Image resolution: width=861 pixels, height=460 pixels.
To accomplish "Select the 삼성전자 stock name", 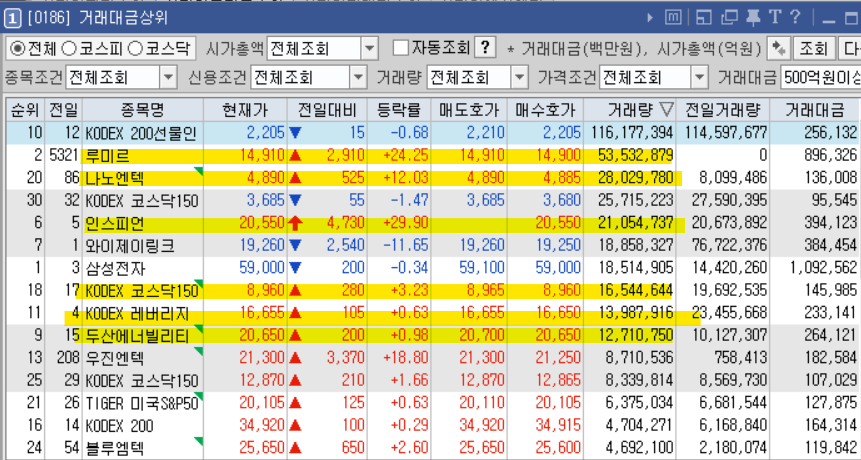I will [x=115, y=268].
